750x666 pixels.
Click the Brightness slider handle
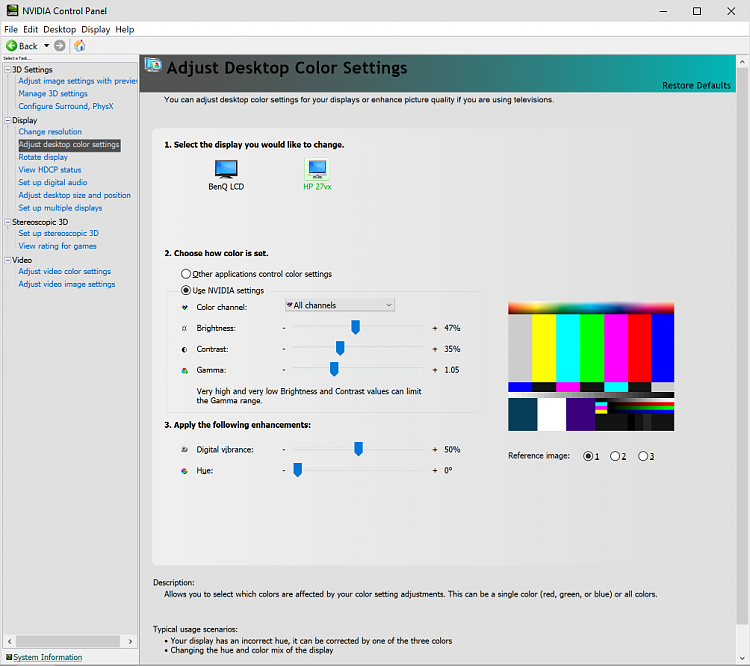(355, 327)
